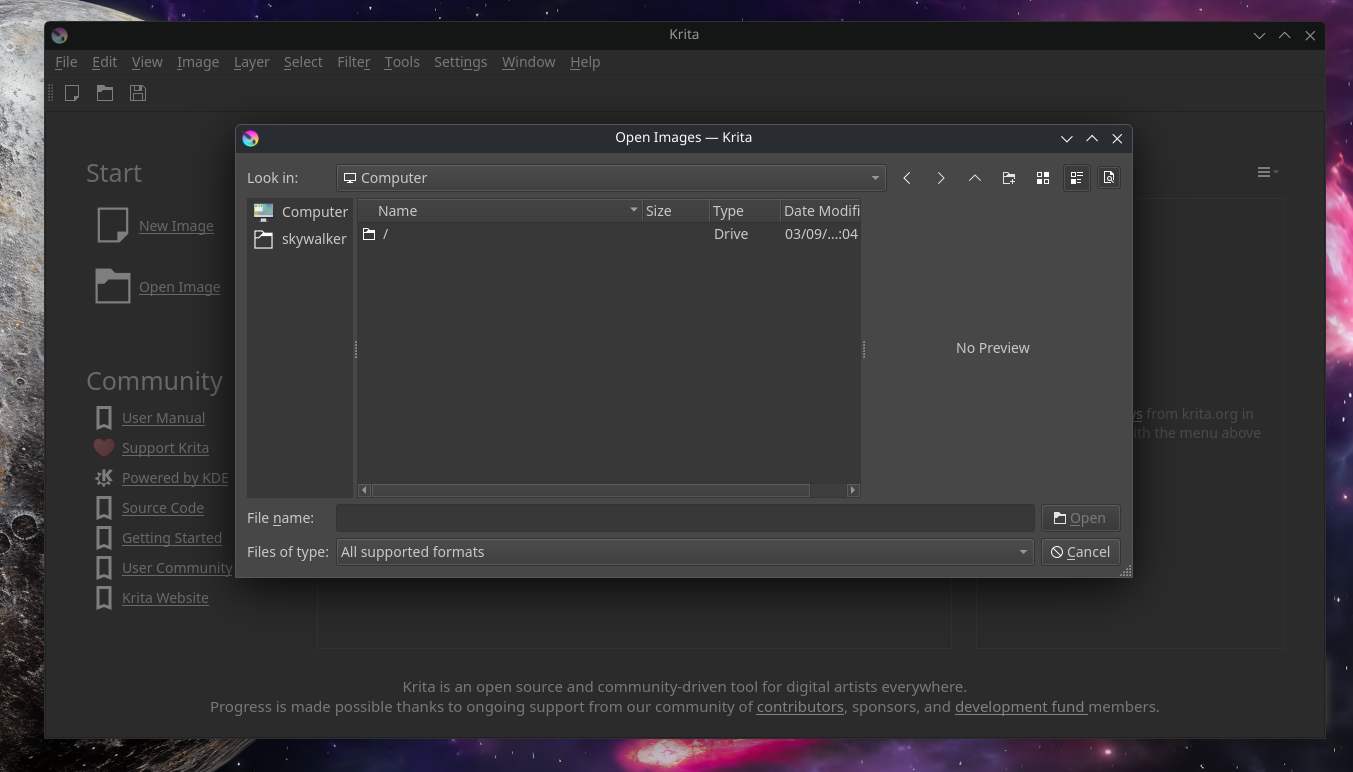This screenshot has height=772, width=1353.
Task: Click the File name input field
Action: point(685,518)
